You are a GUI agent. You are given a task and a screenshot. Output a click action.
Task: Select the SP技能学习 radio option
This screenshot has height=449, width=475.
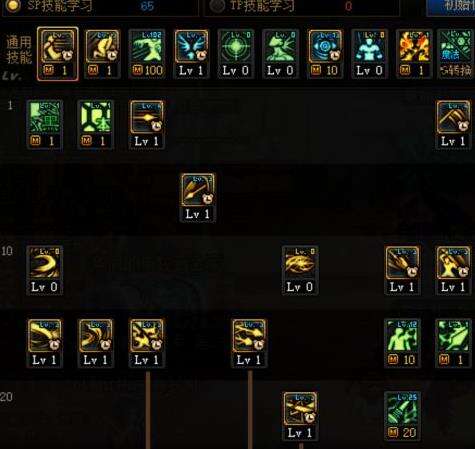point(12,6)
